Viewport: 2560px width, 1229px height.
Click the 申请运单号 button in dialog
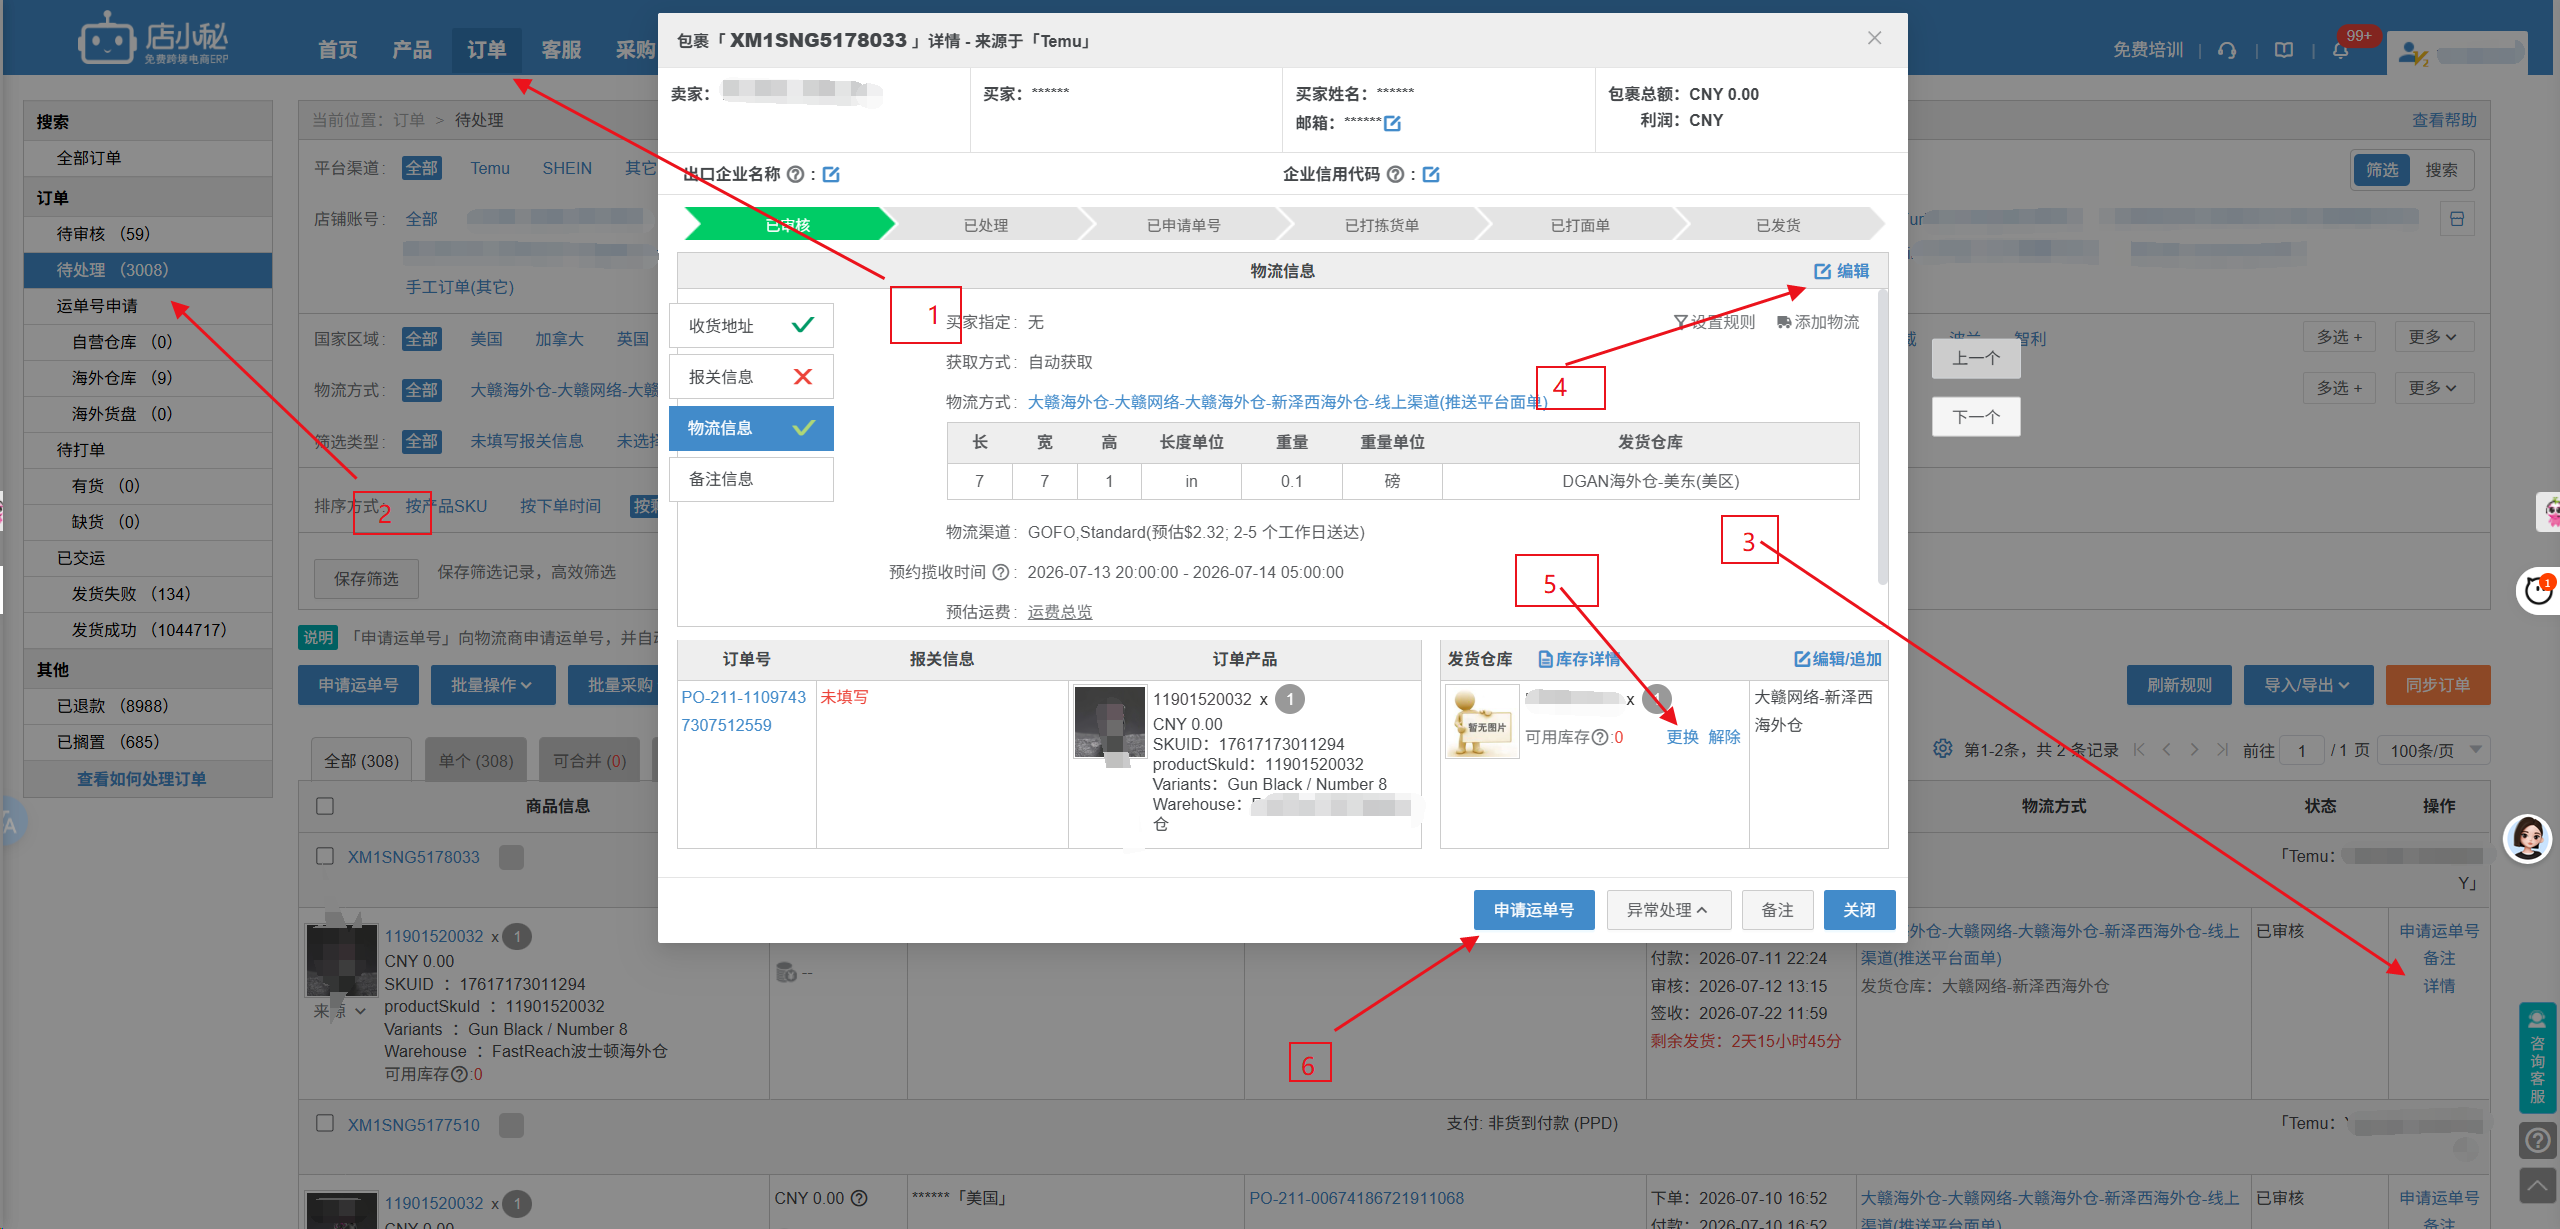(x=1534, y=910)
